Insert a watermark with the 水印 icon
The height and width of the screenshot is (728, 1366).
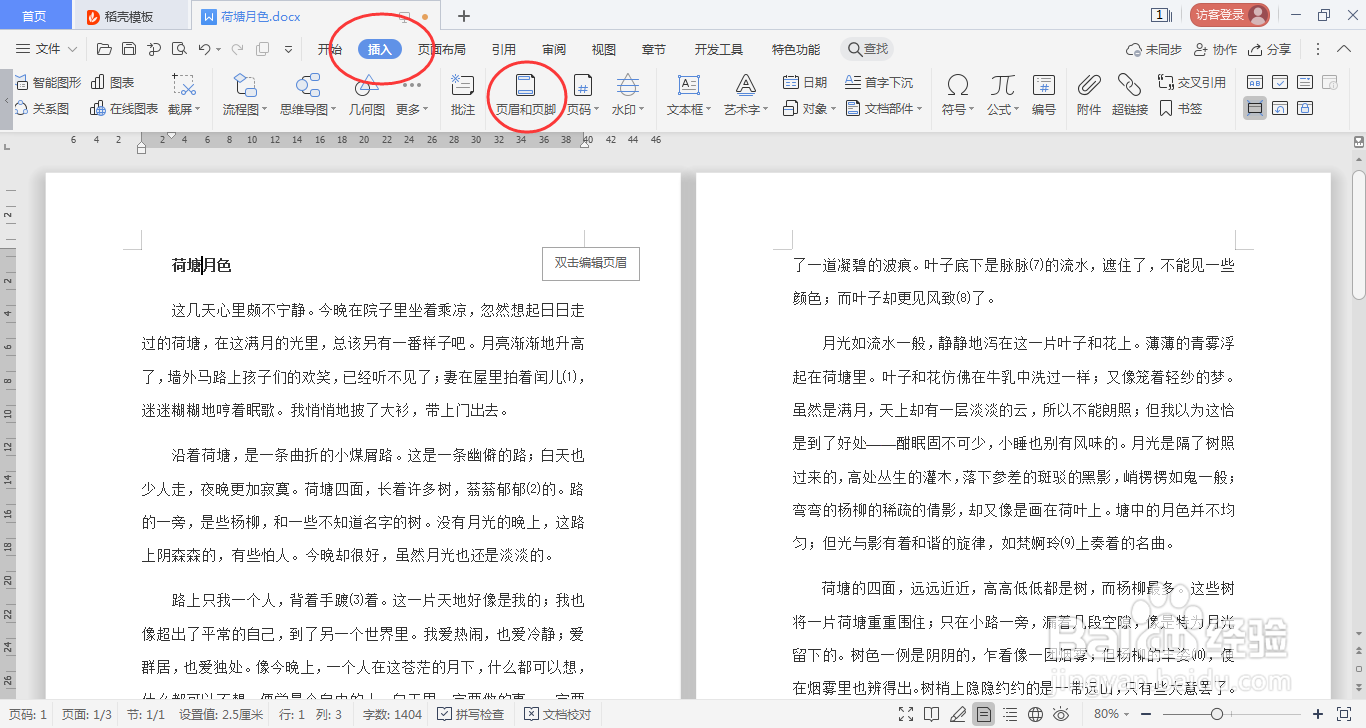(x=628, y=95)
